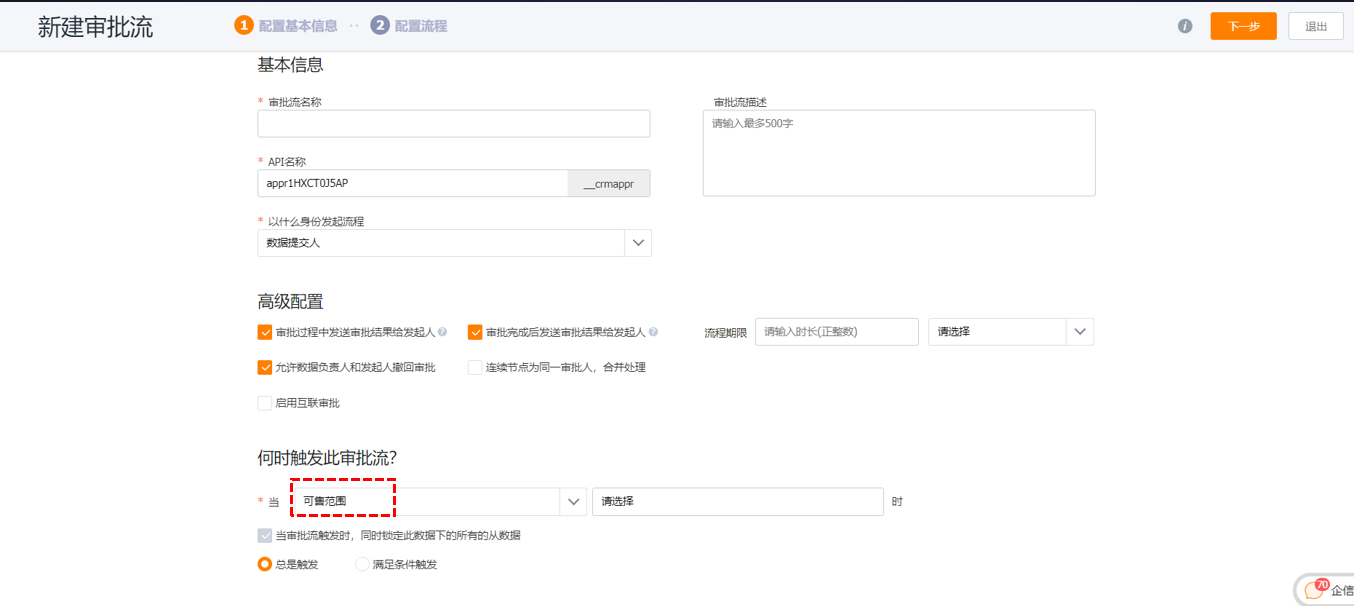Click help icon next to 审批完成后发送审批结果给发起人

click(x=653, y=332)
